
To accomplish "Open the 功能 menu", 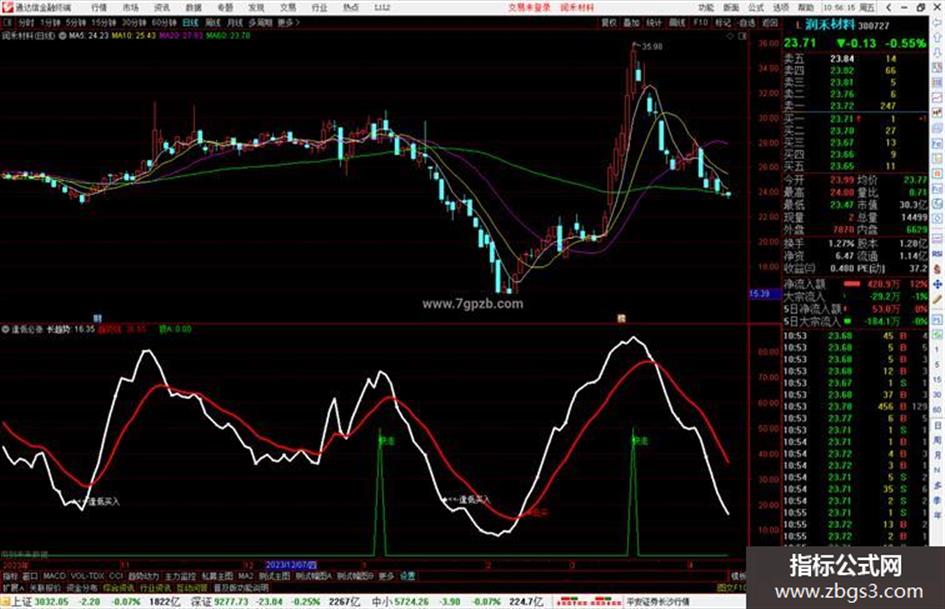I will click(706, 8).
